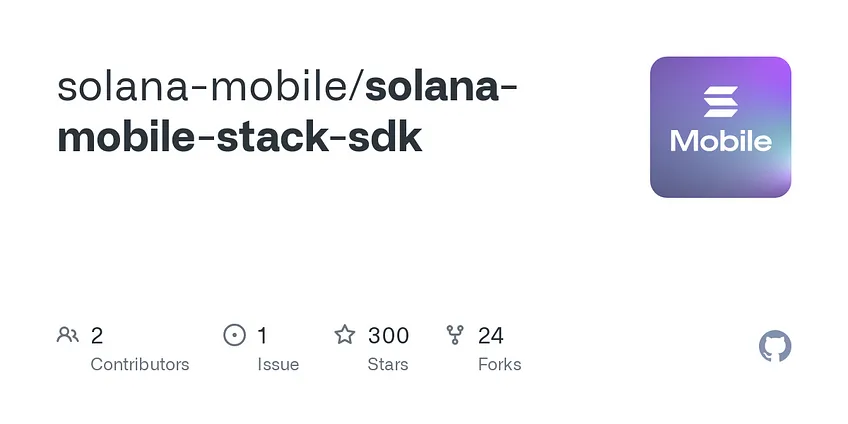Click the number 1 issue count
Viewport: 848px width, 424px height.
click(x=262, y=336)
